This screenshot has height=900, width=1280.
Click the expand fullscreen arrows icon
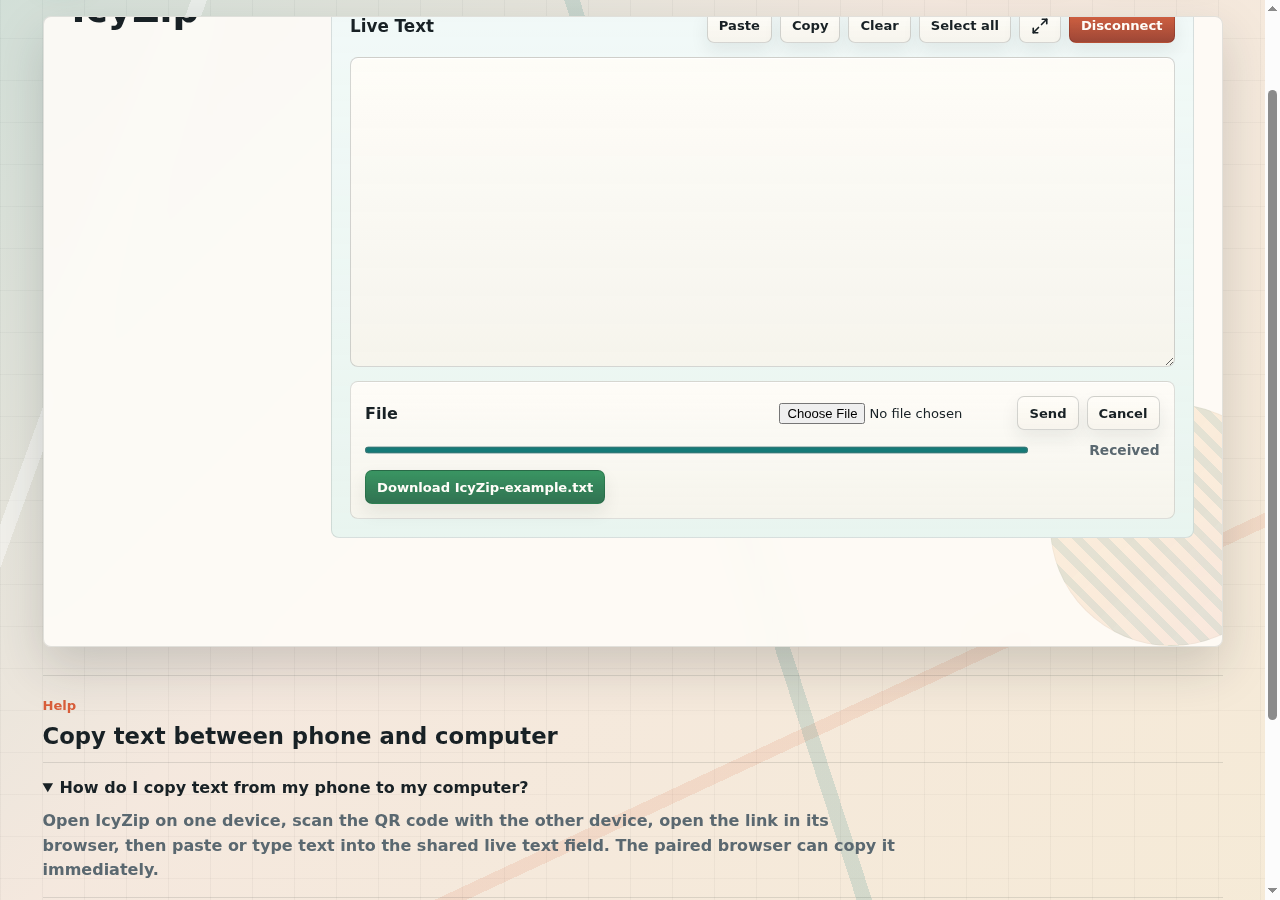1040,26
